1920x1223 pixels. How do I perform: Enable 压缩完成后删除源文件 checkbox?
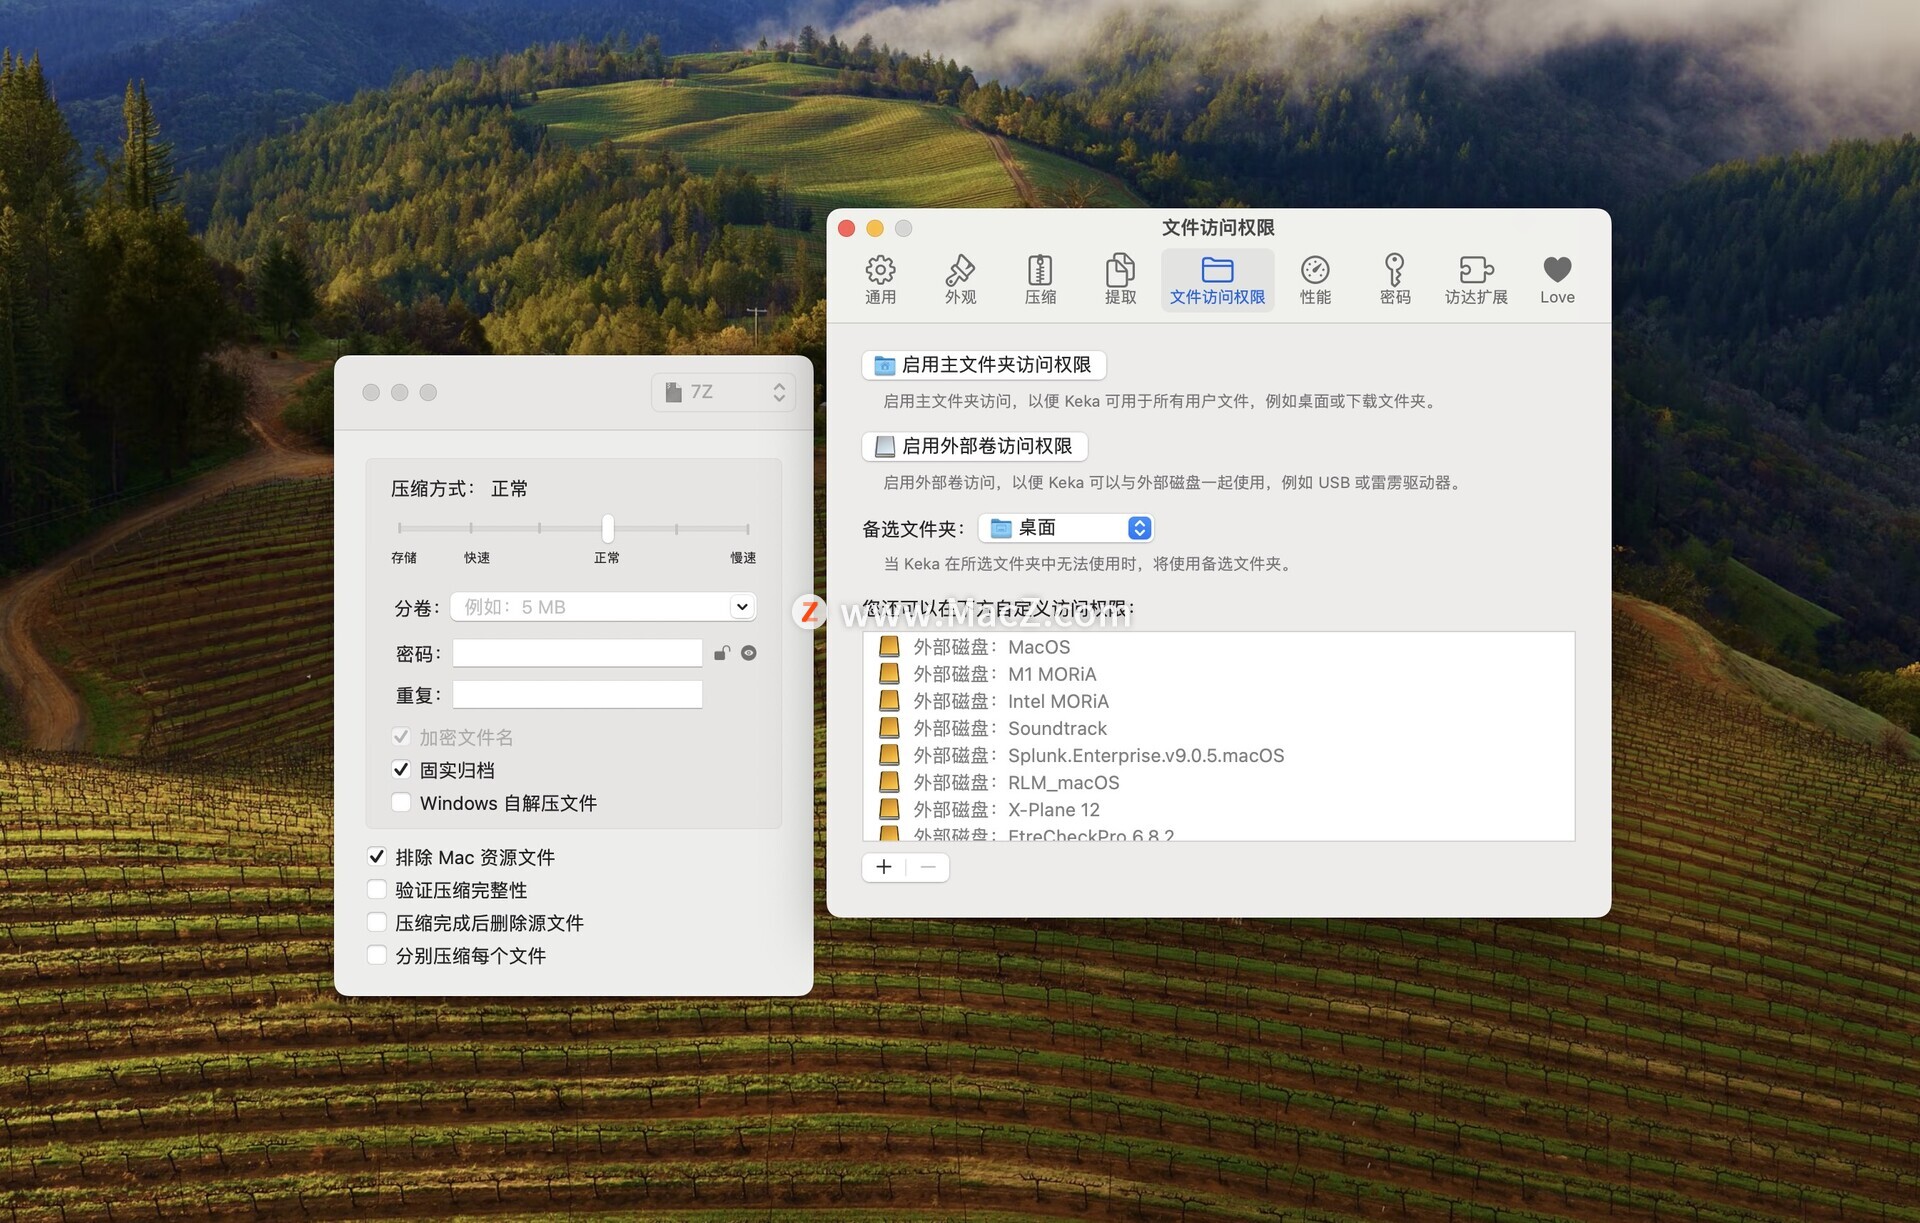pos(377,922)
